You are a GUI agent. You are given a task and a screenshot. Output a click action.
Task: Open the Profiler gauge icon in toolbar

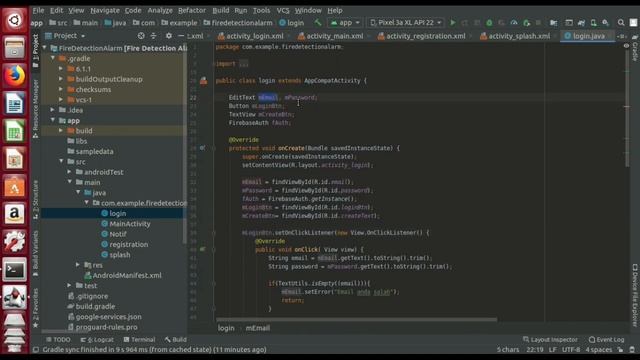[514, 23]
